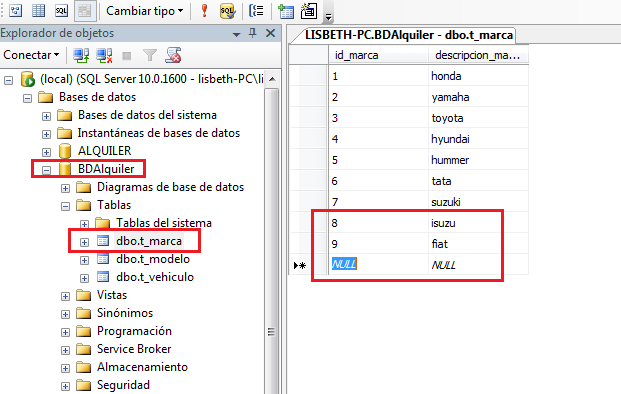Click the Add Group By icon
Screen dimensions: 621x394
pyautogui.click(x=256, y=11)
